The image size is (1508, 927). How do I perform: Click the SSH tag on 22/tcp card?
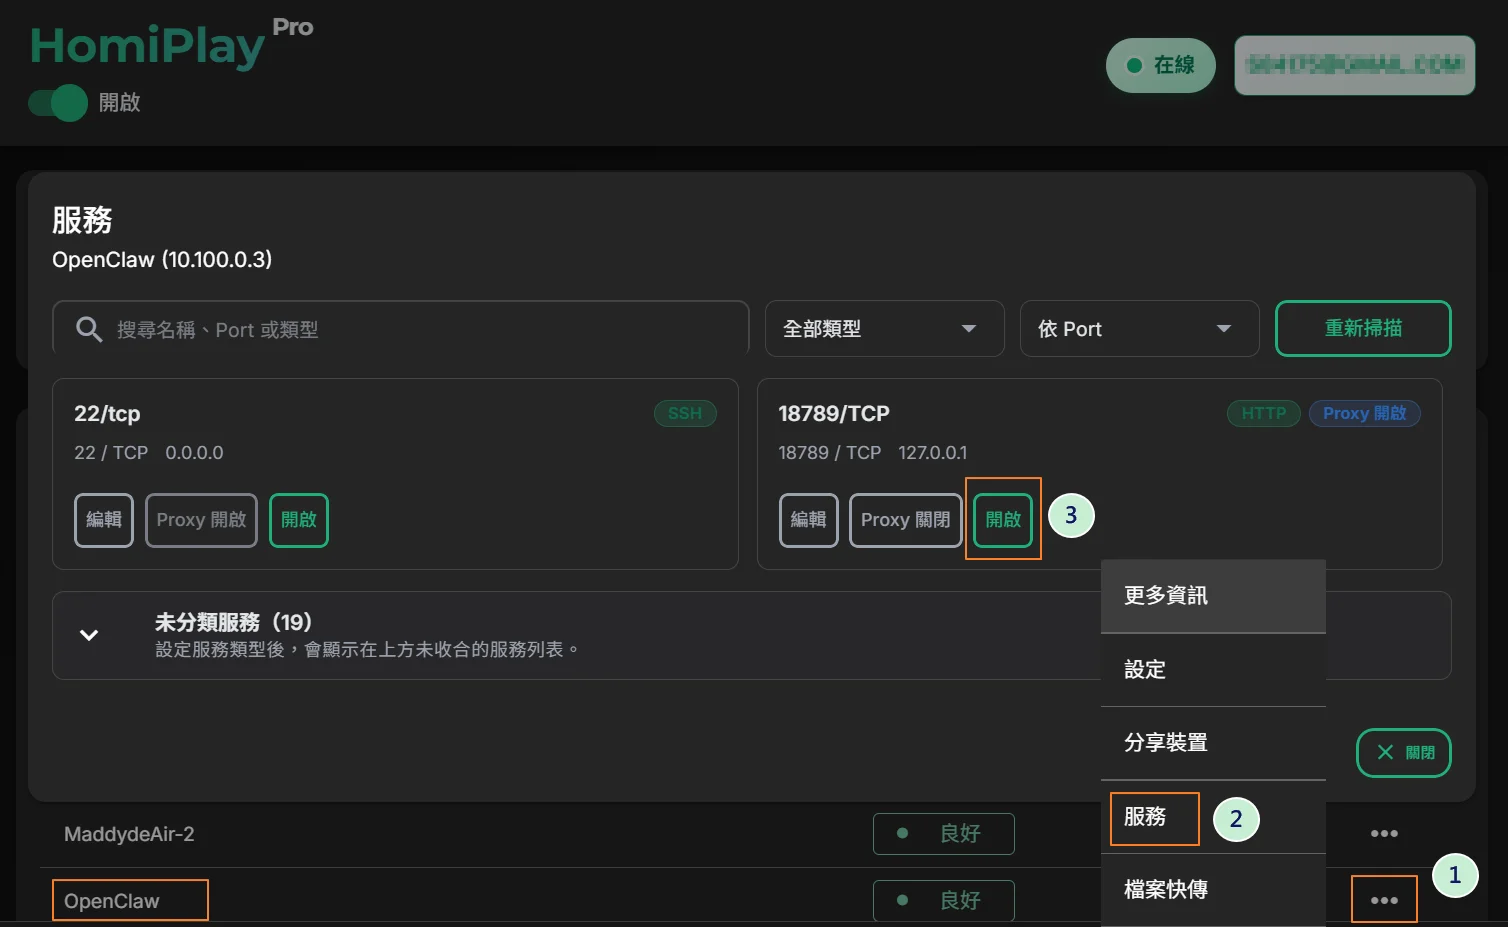(x=685, y=413)
